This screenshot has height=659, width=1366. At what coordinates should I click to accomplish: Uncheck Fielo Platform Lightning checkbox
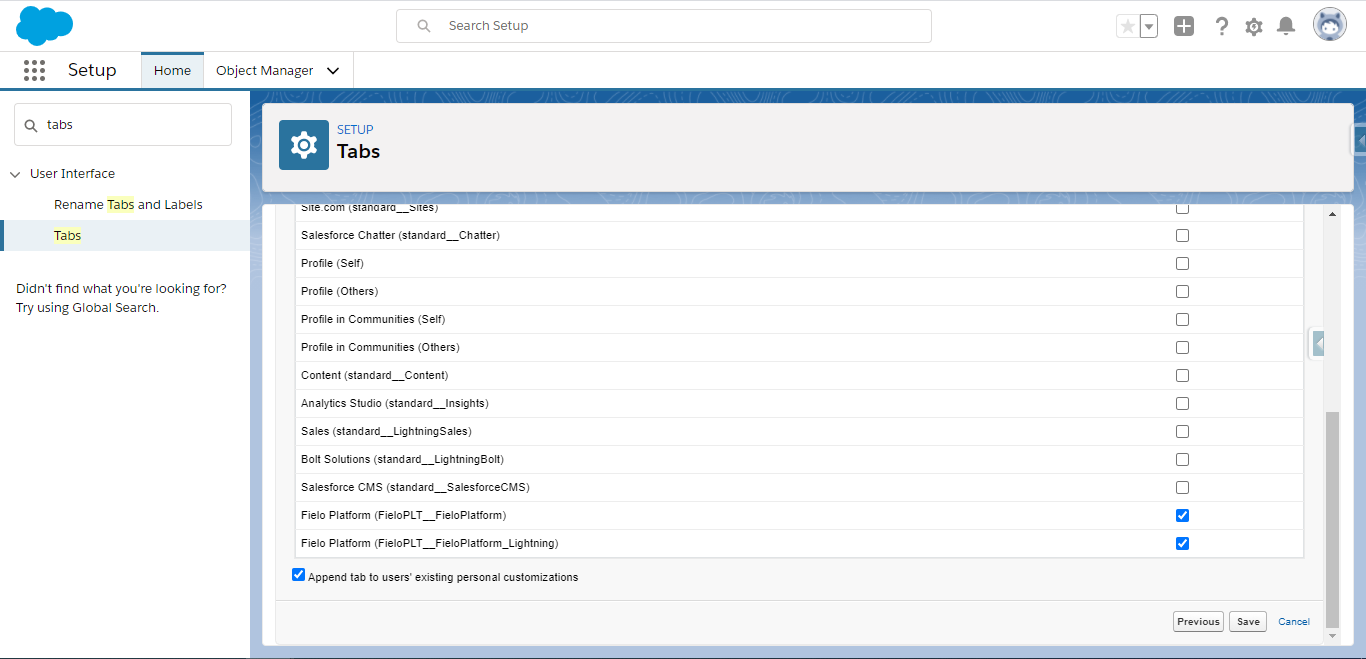tap(1182, 544)
